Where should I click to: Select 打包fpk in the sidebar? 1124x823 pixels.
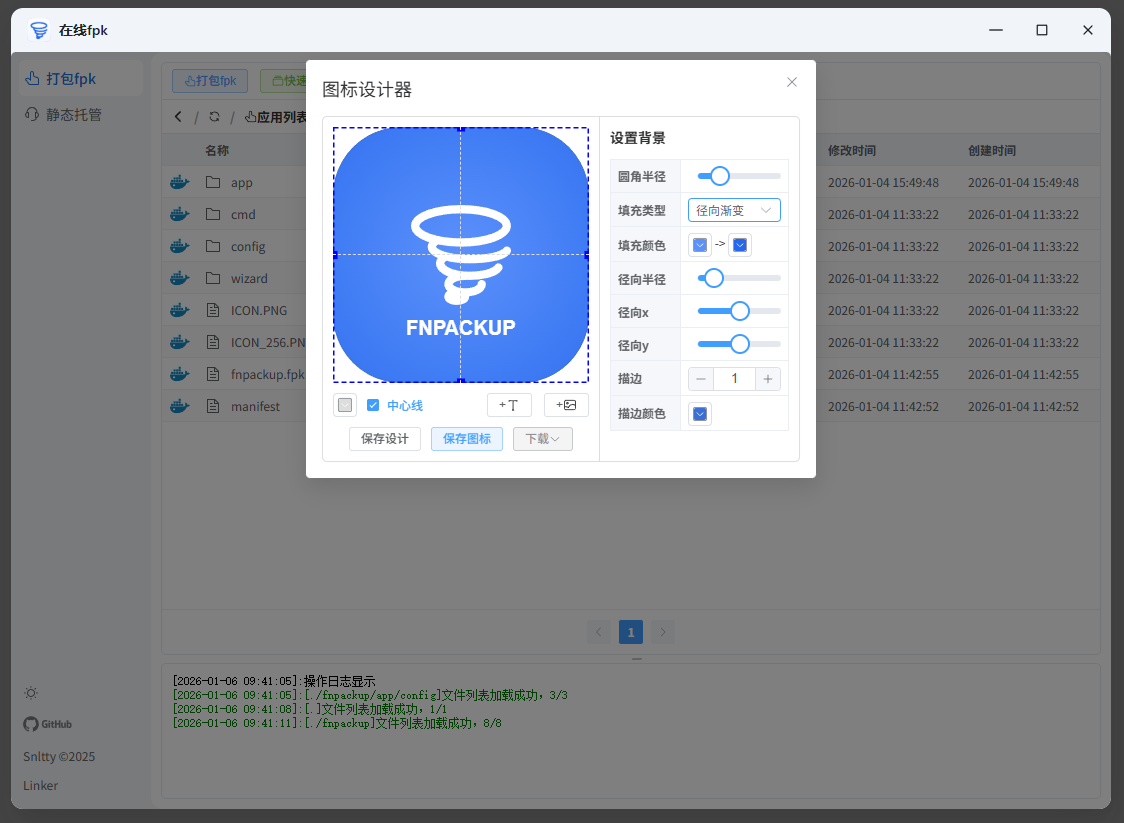70,79
